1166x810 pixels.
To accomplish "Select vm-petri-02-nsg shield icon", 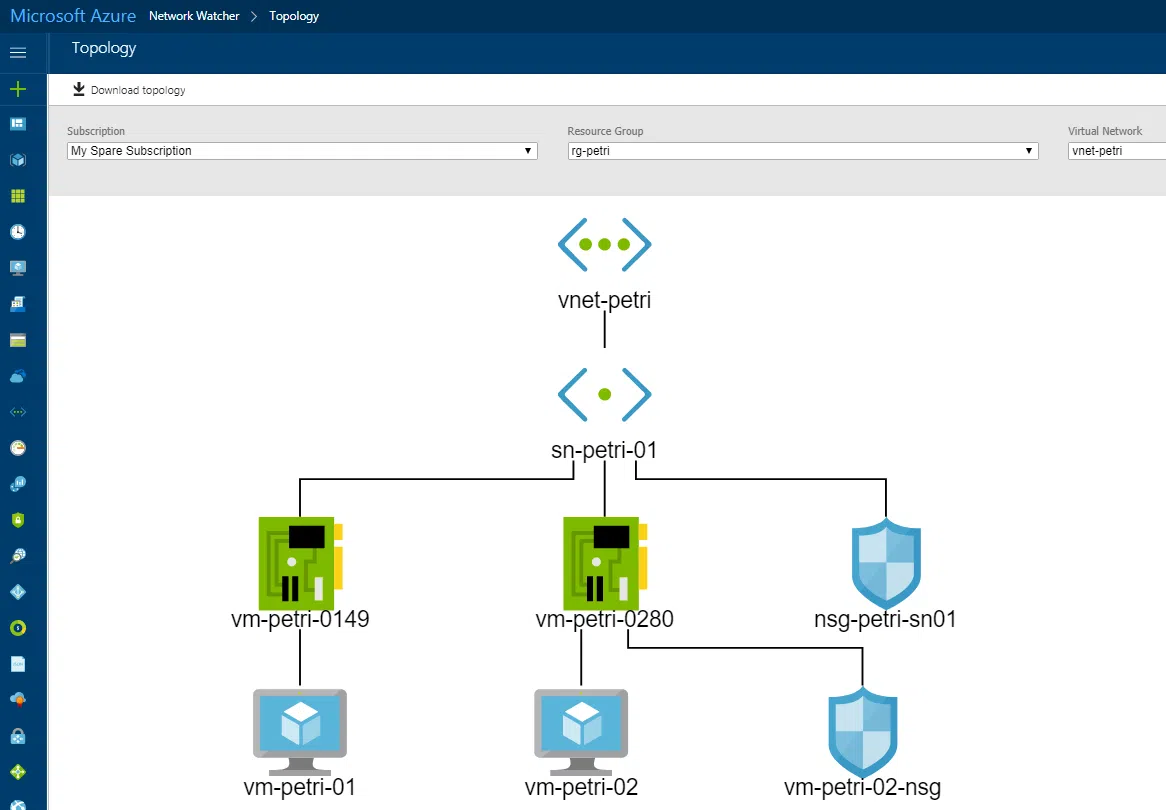I will click(863, 732).
